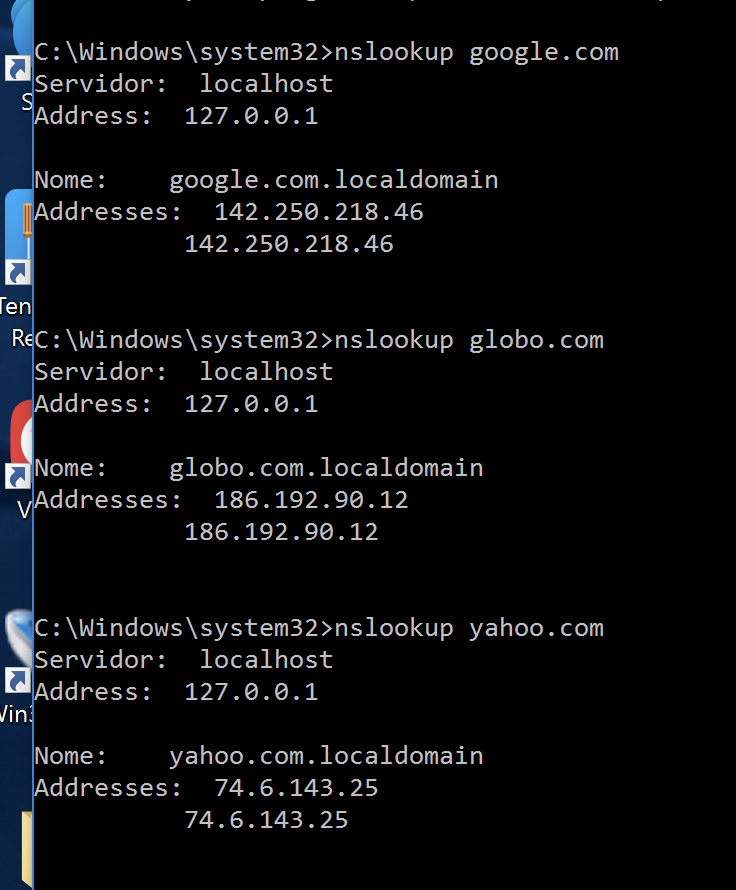Click the indented second 142.250.218.46 line

coord(288,244)
